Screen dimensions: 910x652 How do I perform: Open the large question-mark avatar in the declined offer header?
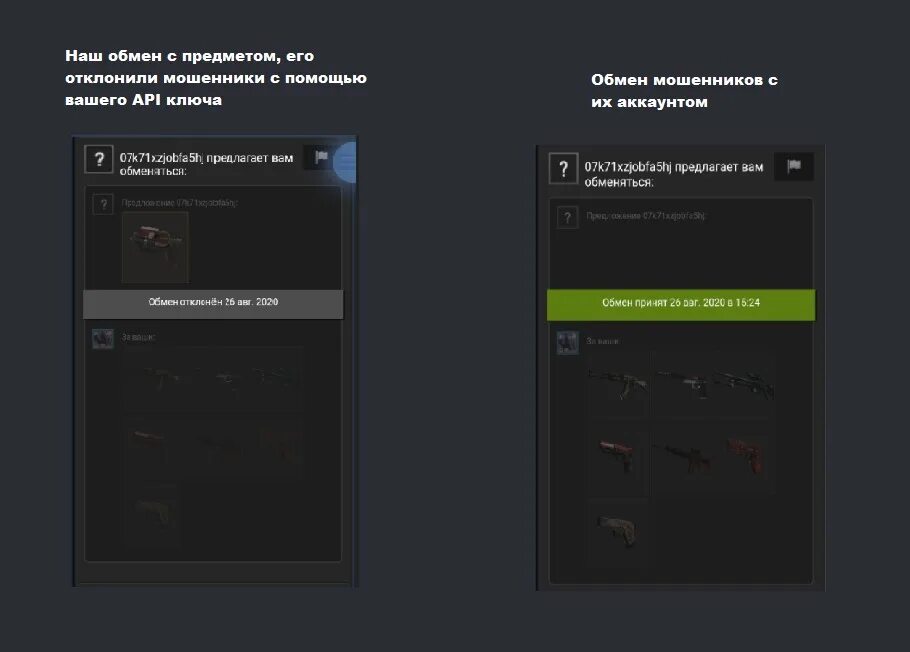coord(99,159)
